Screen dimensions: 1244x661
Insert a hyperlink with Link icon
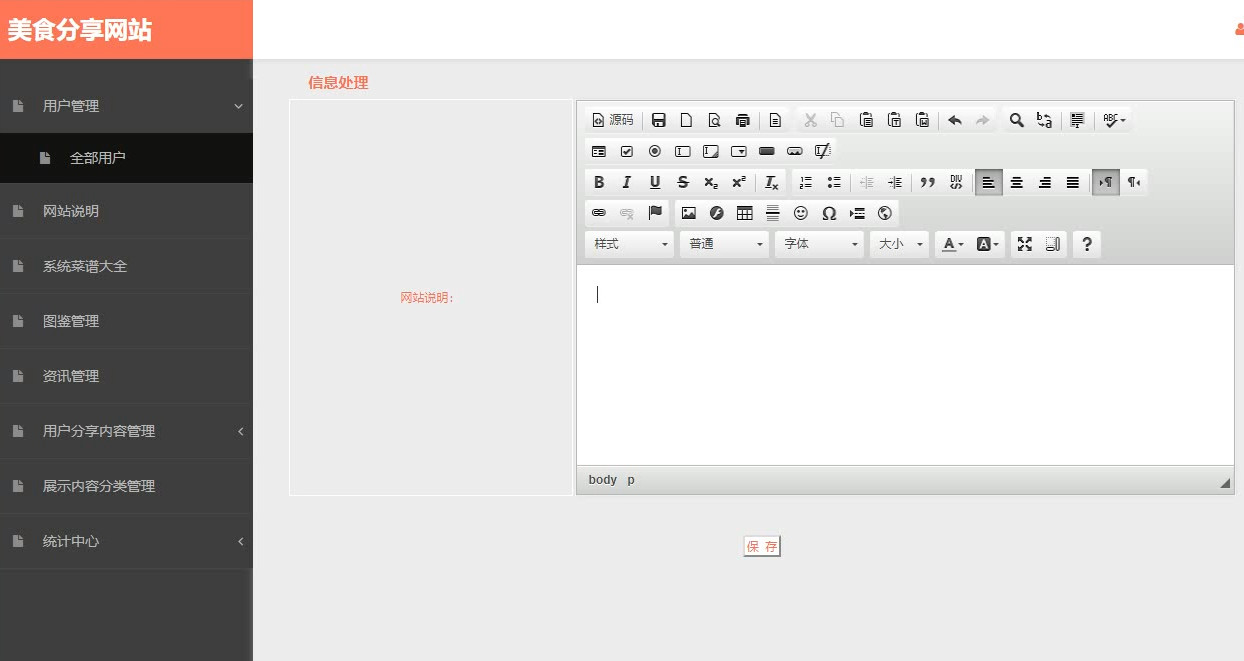click(599, 213)
